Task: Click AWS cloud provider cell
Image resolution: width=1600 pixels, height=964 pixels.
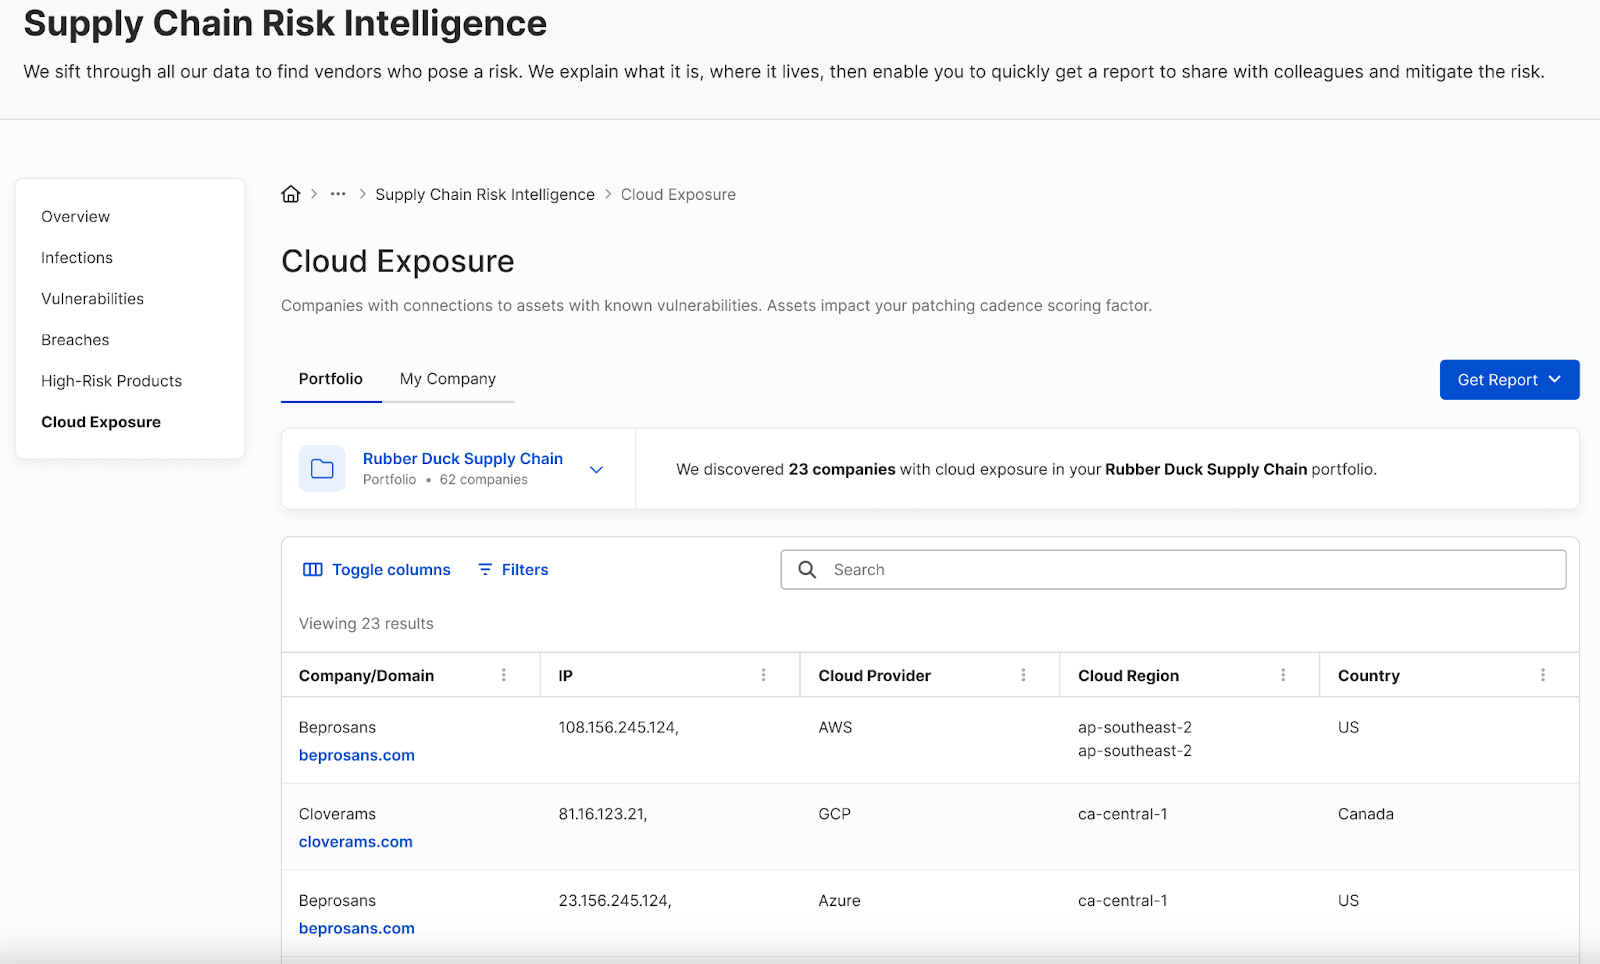Action: coord(836,728)
